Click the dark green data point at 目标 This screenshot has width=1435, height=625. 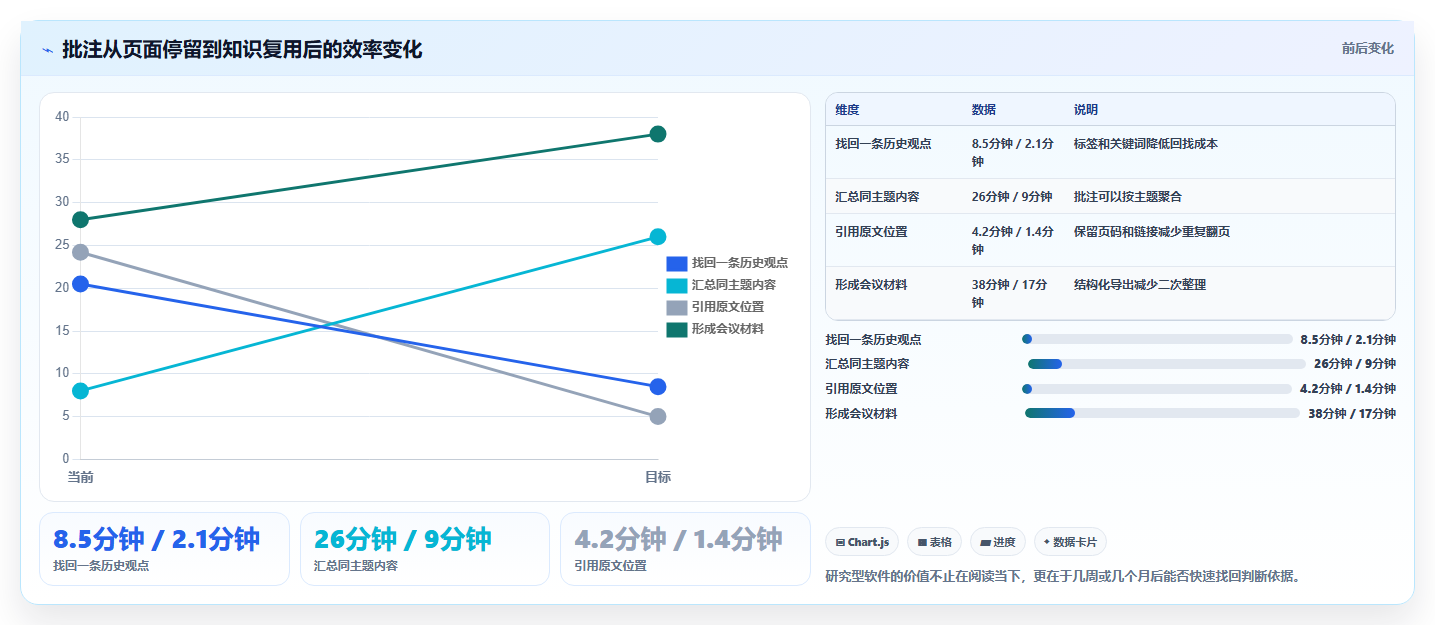[658, 134]
